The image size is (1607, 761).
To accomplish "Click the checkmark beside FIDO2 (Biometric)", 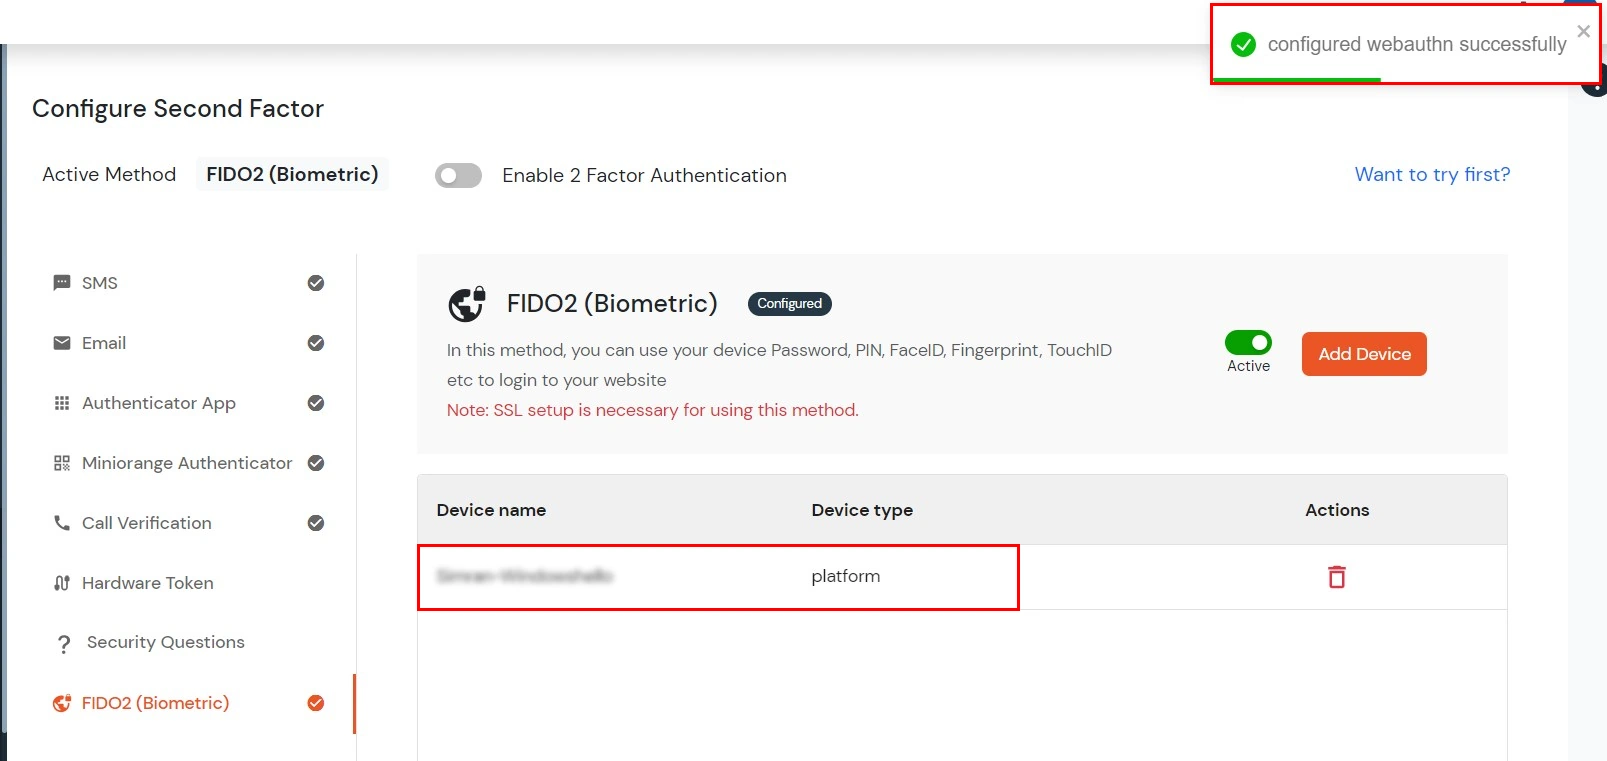I will tap(316, 703).
